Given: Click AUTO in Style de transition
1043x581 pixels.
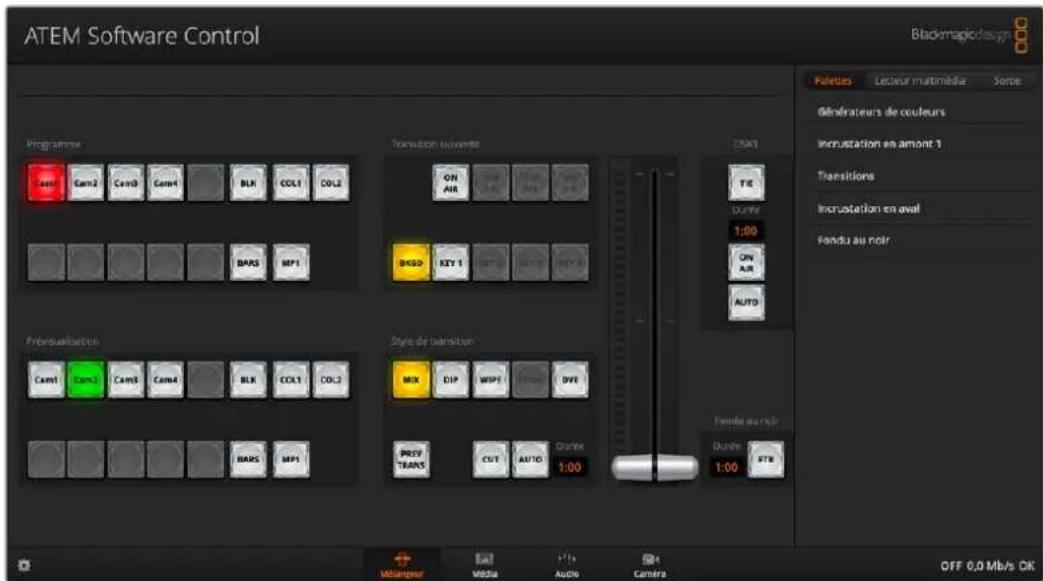Looking at the screenshot, I should point(530,459).
